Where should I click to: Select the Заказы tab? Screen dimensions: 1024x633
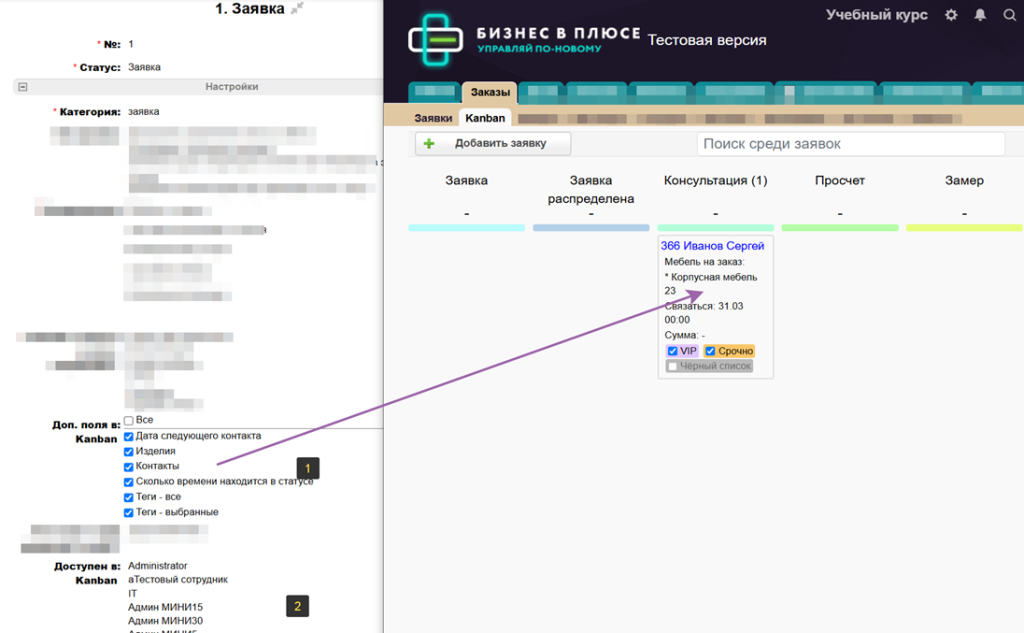click(x=490, y=93)
